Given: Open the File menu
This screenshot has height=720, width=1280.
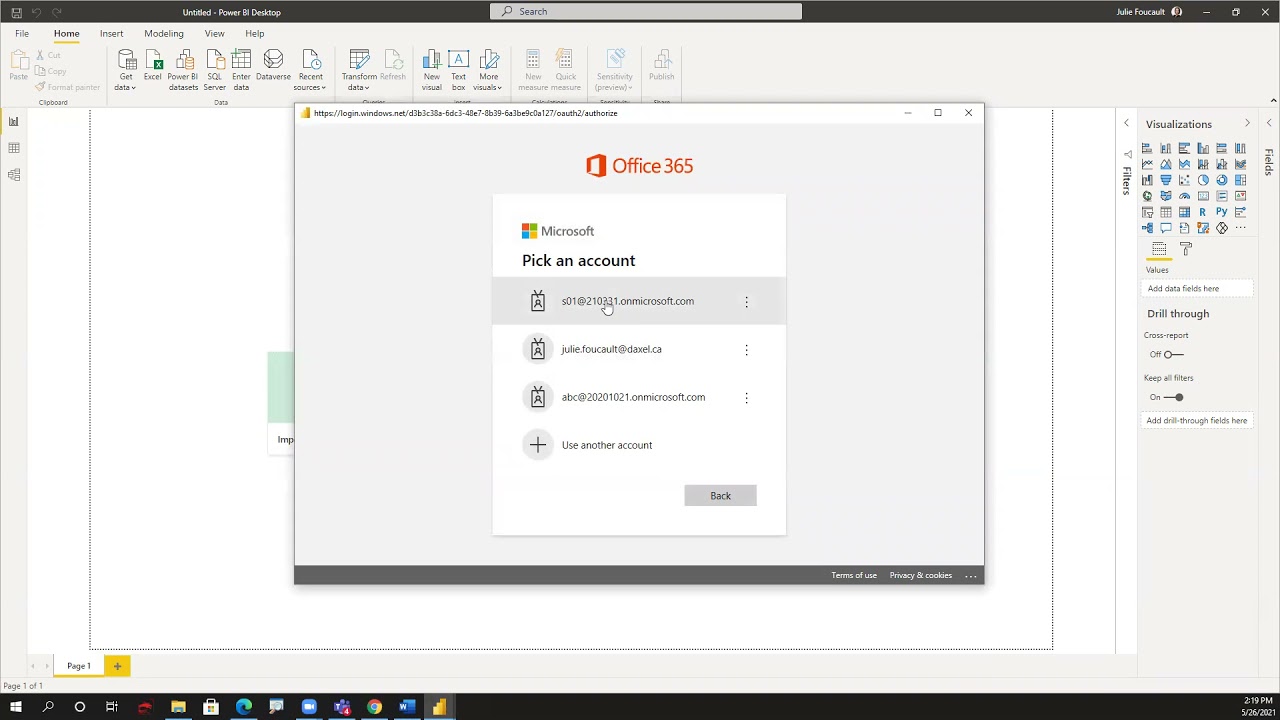Looking at the screenshot, I should click(x=22, y=34).
